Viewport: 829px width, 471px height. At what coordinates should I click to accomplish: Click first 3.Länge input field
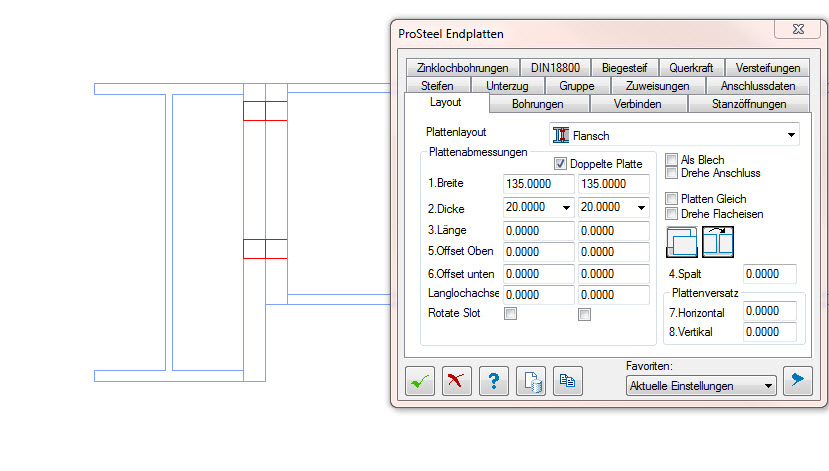tap(538, 231)
